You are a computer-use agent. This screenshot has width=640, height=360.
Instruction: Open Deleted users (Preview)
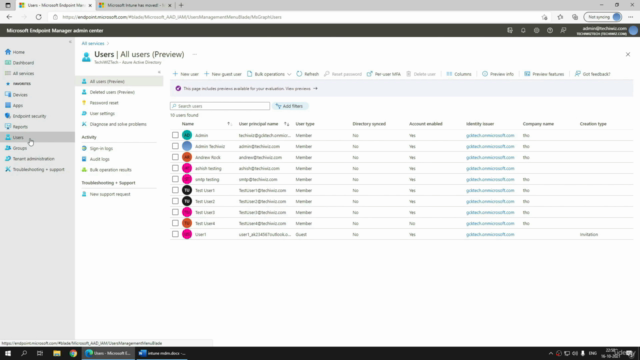coord(112,92)
